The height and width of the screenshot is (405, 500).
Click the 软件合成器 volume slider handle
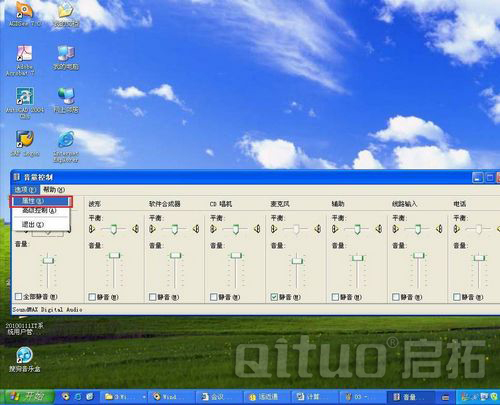pos(175,255)
